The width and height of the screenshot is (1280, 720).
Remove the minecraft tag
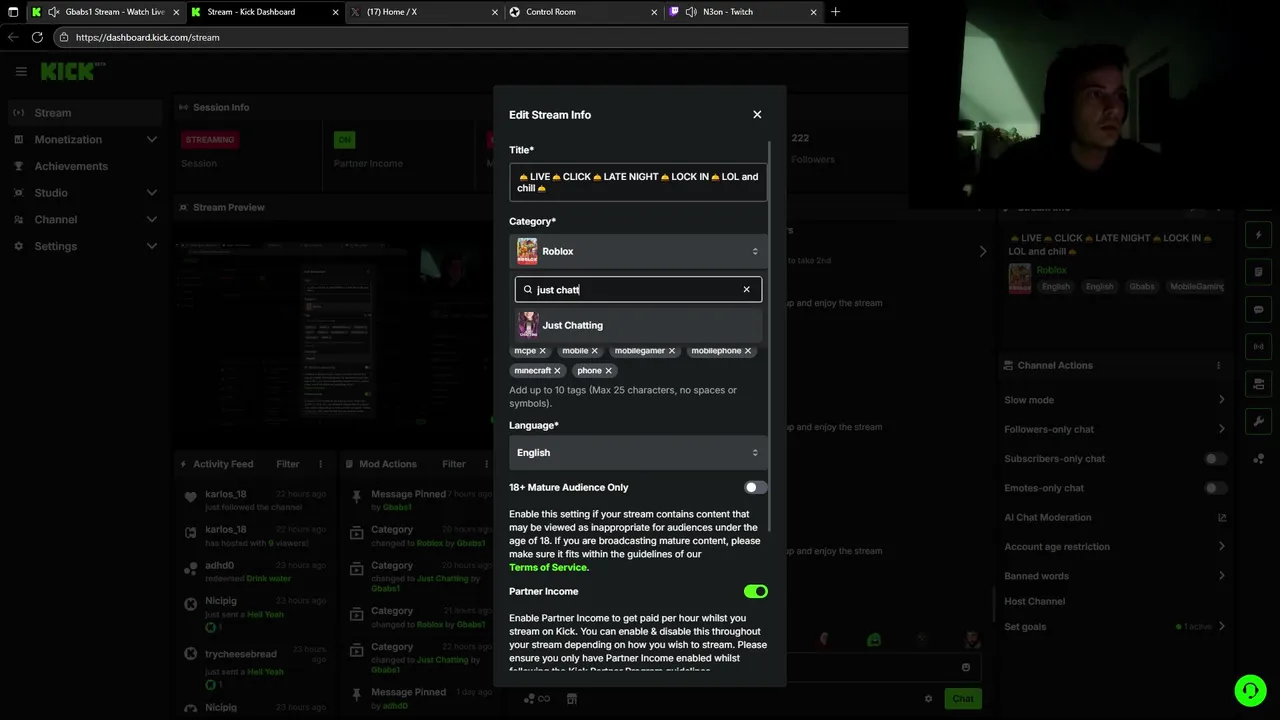[557, 371]
